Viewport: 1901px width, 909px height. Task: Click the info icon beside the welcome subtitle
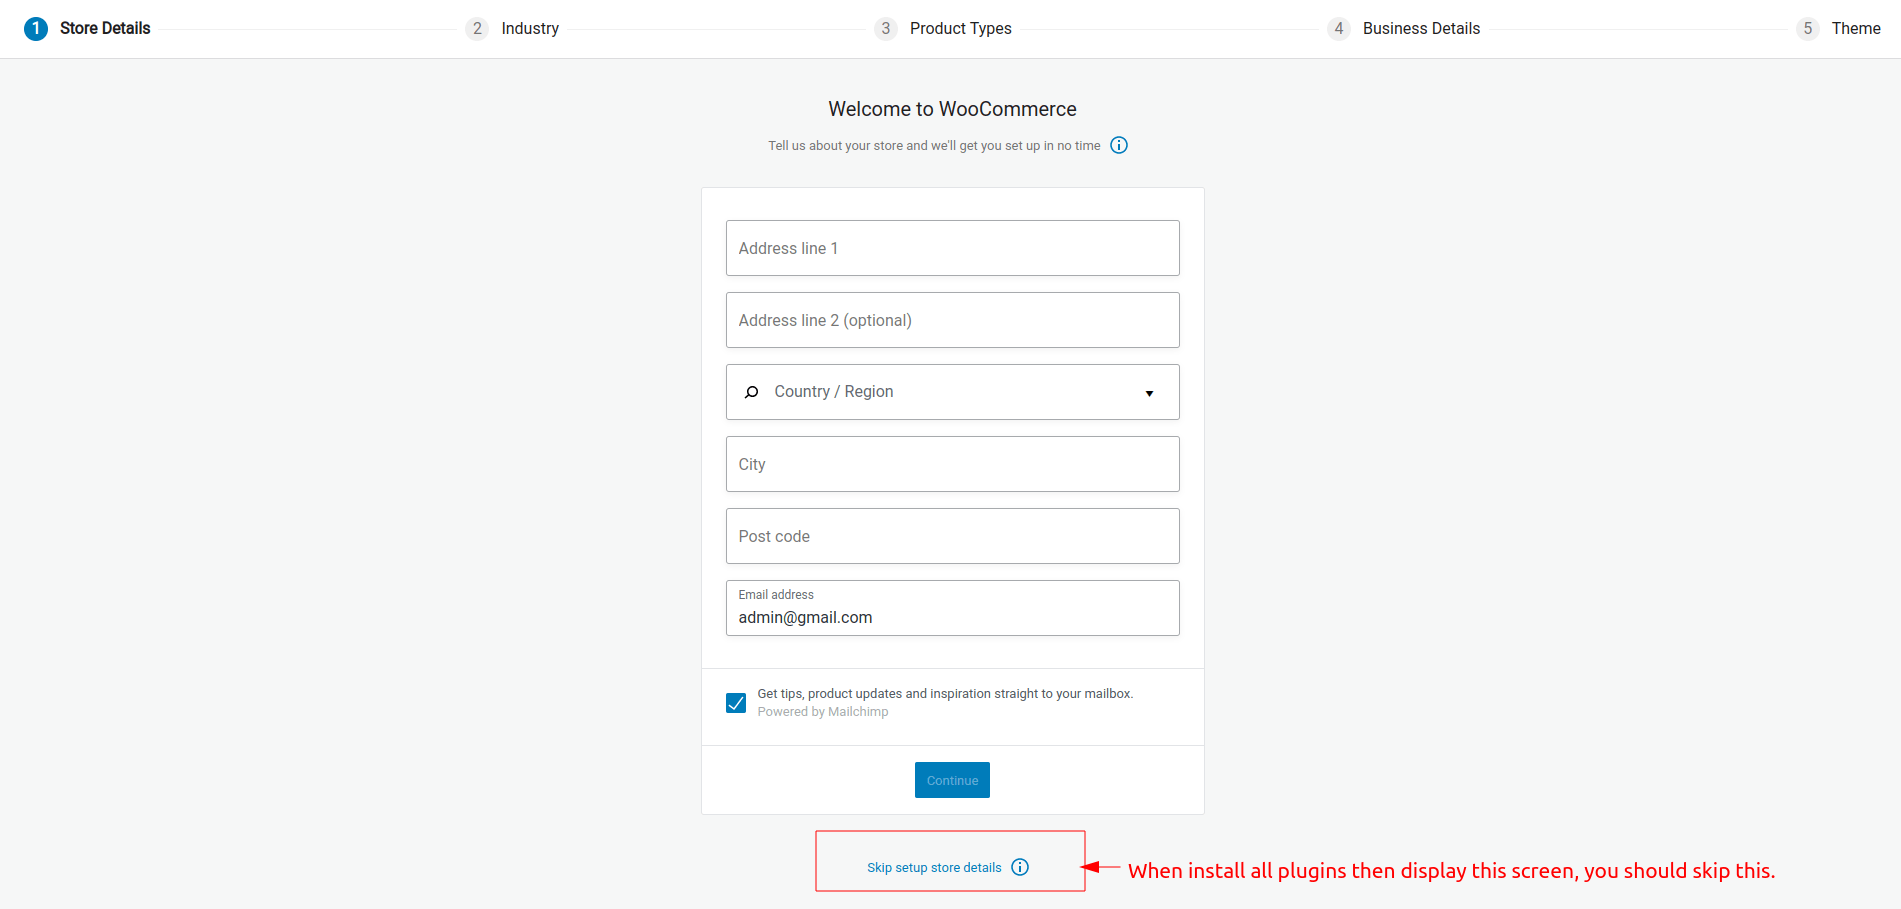point(1119,145)
